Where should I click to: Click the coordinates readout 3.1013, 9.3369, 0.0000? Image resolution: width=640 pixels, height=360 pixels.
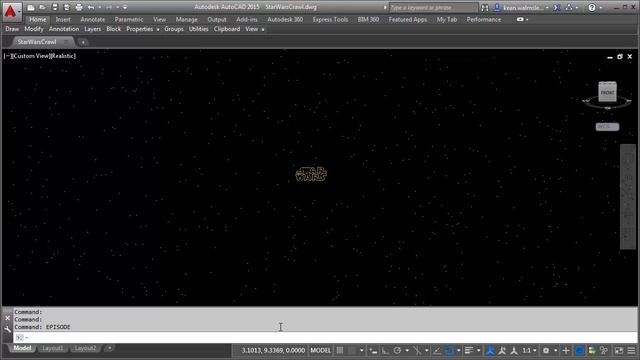(x=273, y=350)
